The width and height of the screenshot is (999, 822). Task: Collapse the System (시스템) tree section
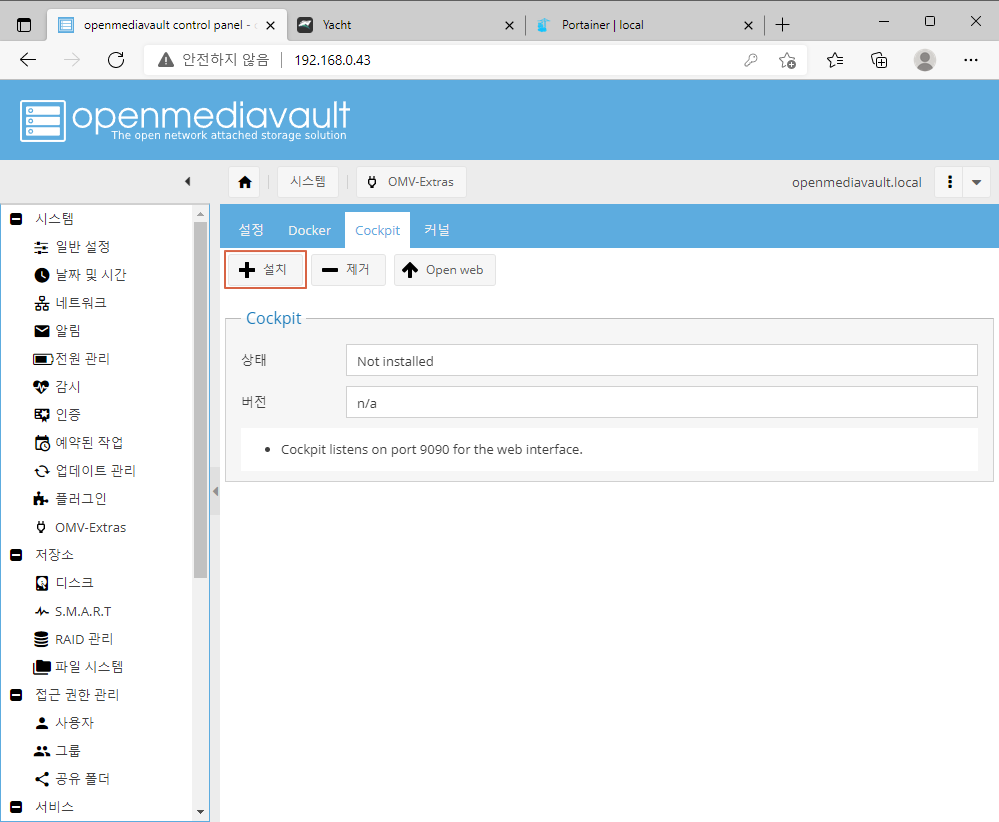click(17, 219)
